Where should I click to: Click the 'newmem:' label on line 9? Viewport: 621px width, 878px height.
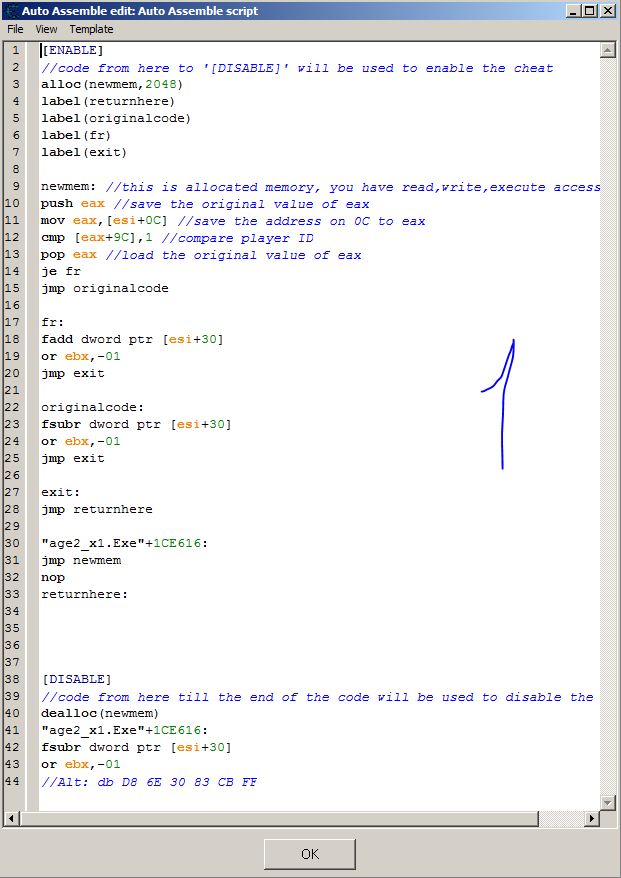tap(68, 186)
